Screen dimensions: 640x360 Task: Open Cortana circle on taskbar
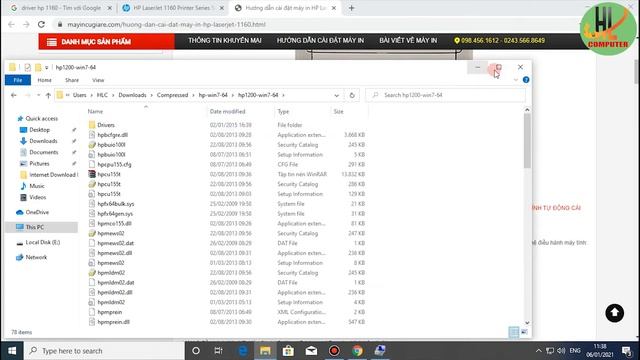click(x=196, y=351)
